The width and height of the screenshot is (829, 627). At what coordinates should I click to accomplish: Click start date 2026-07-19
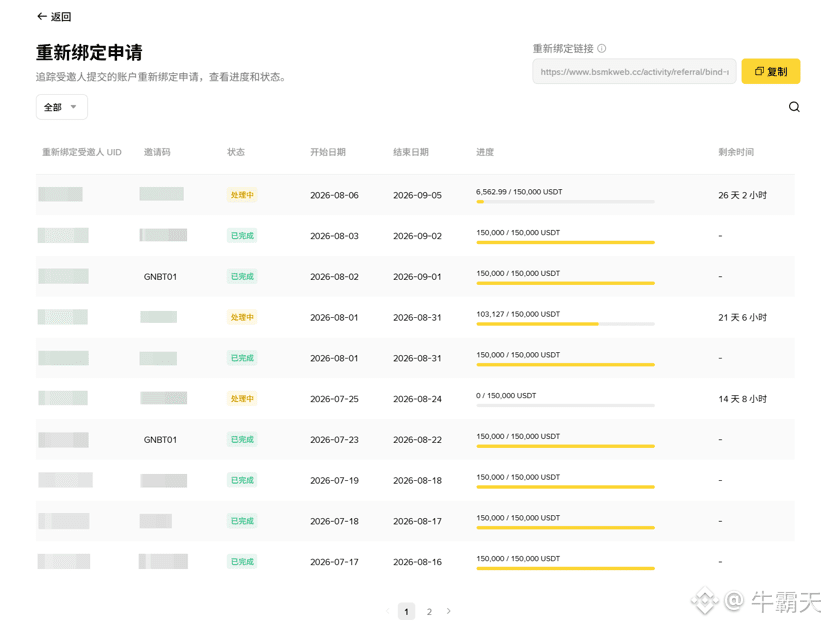click(334, 481)
